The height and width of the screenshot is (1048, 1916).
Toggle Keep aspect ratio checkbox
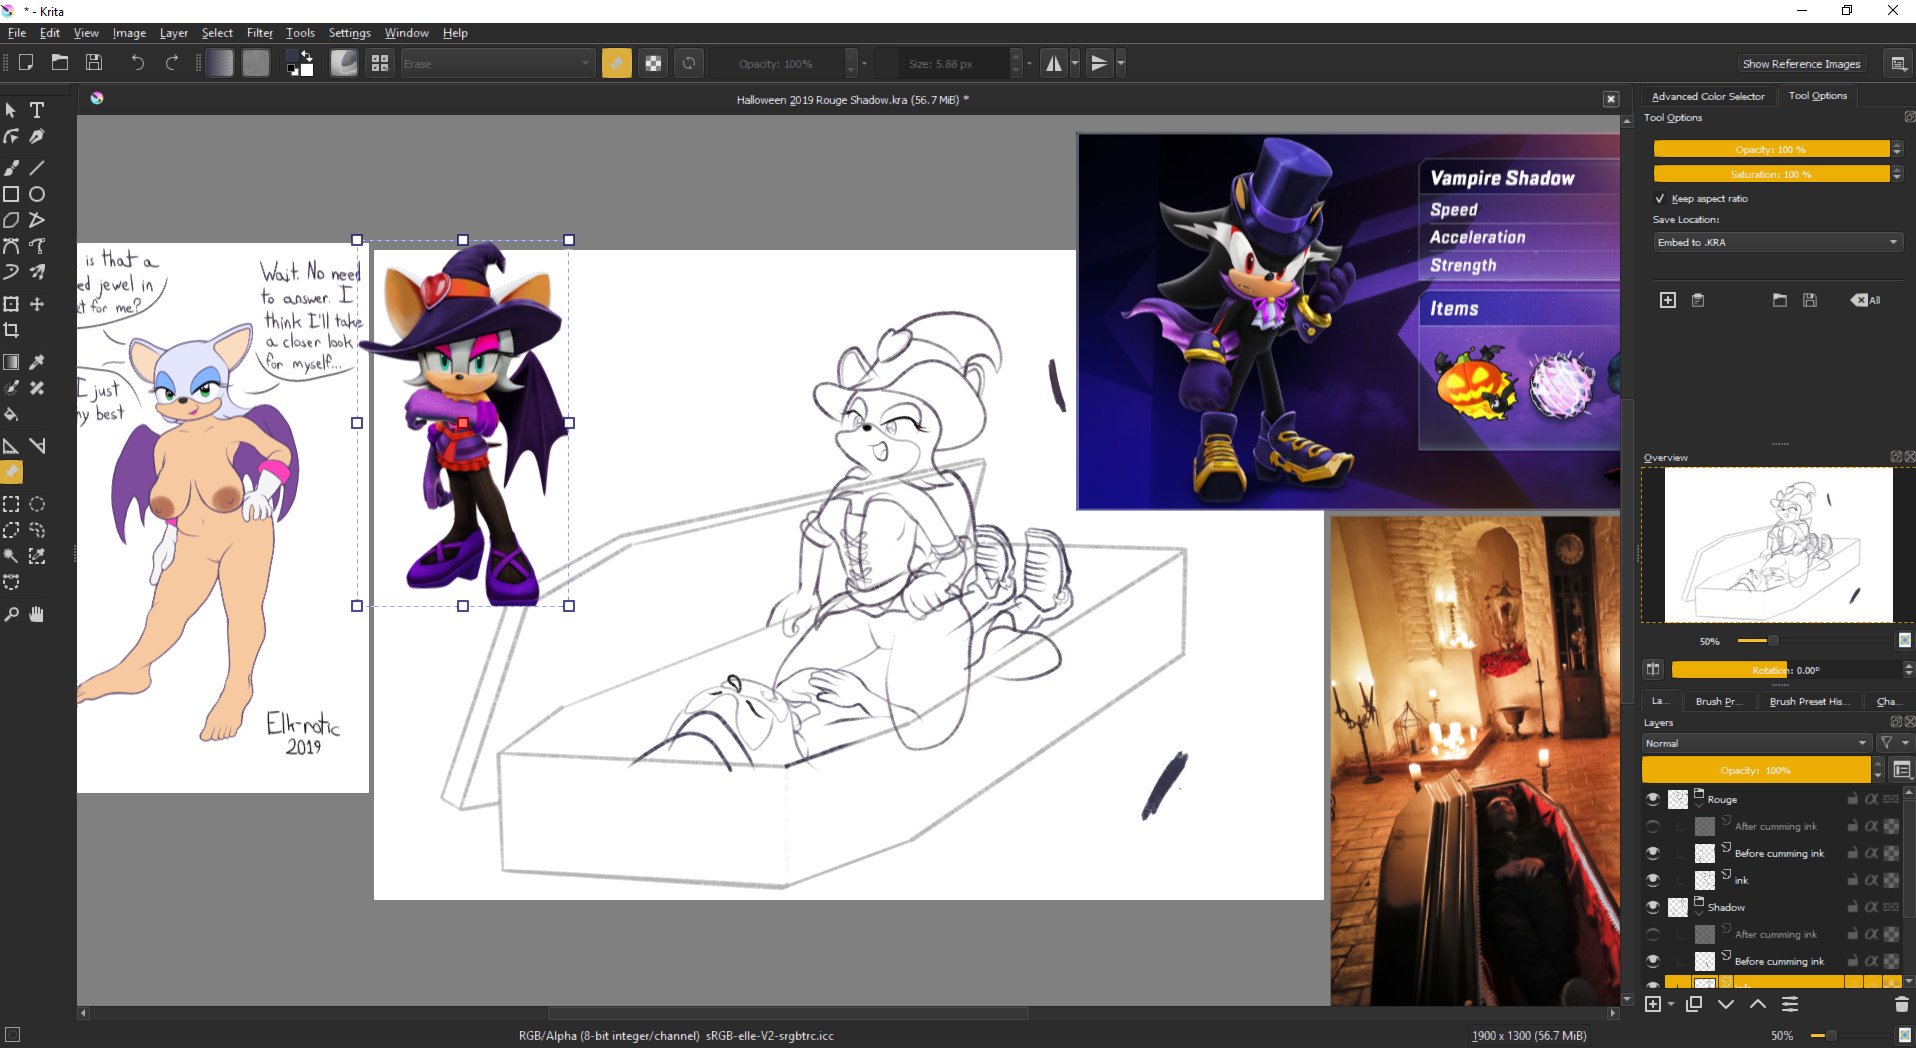click(1660, 198)
